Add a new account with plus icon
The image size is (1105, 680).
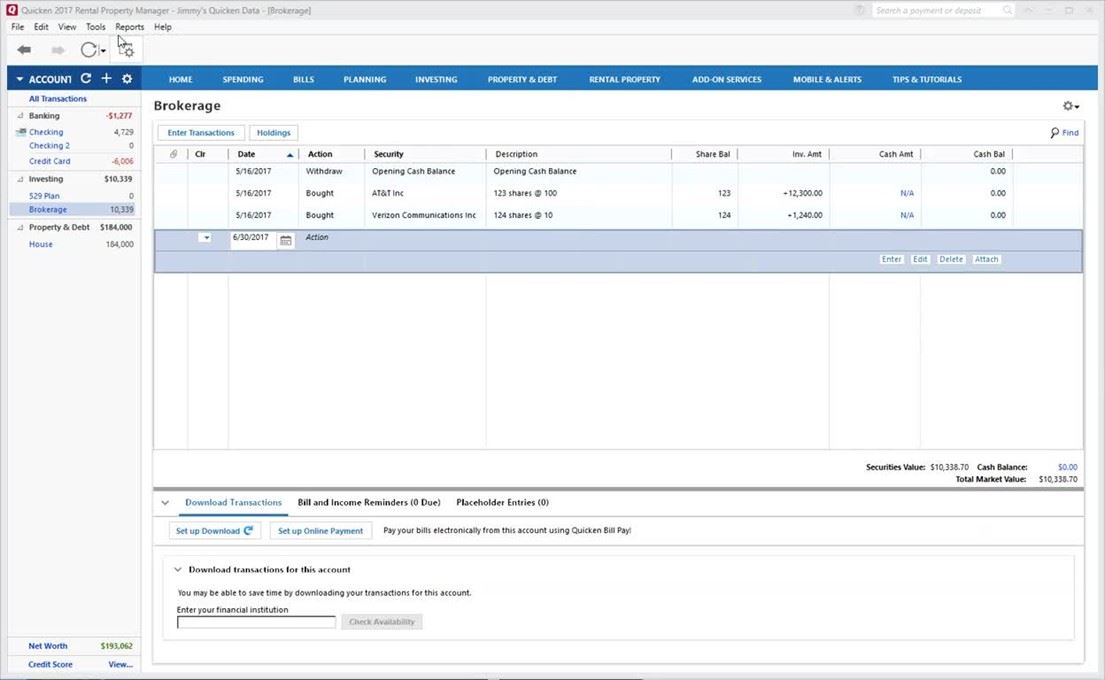coord(106,79)
